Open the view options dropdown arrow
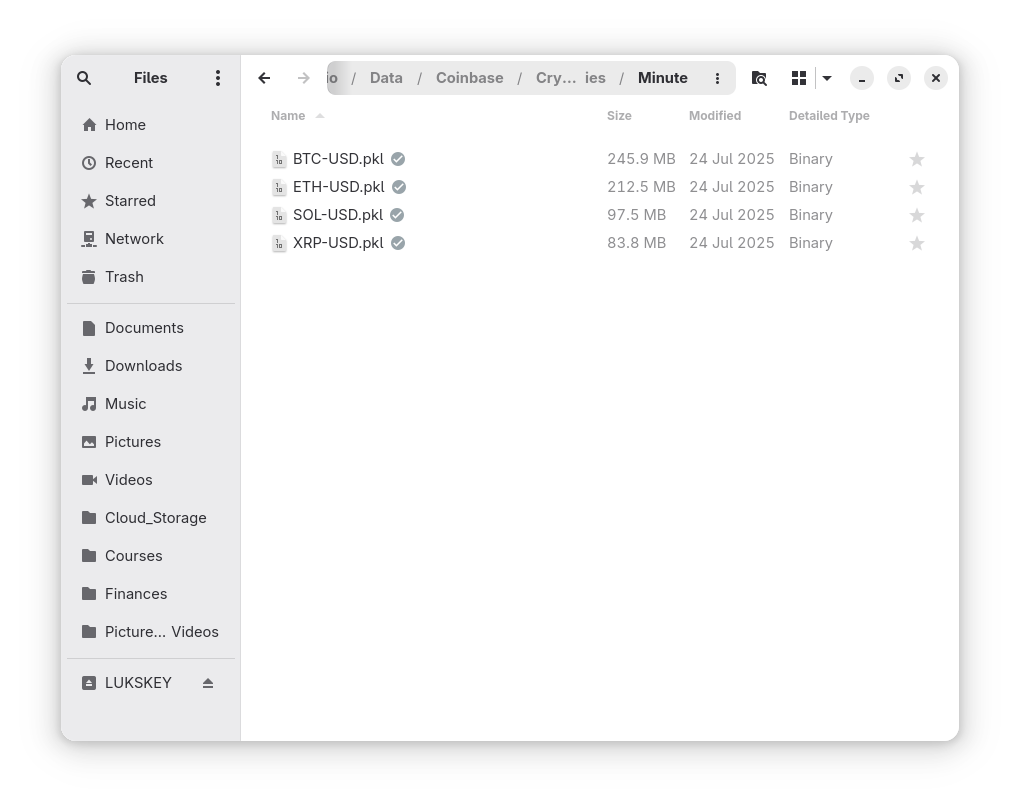The width and height of the screenshot is (1020, 808). tap(827, 78)
